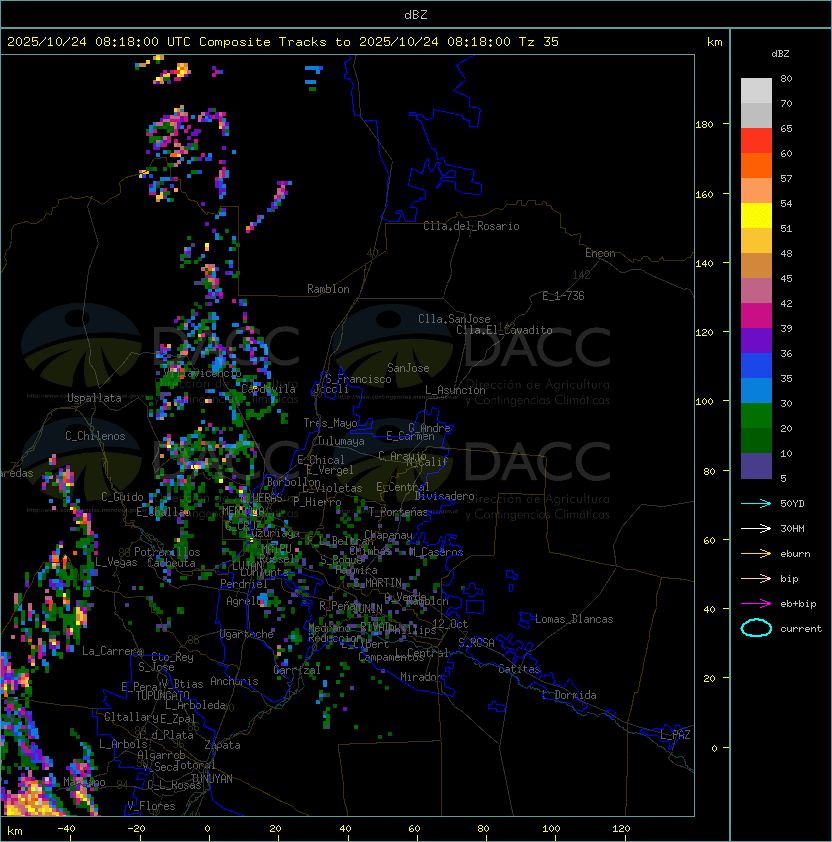This screenshot has width=832, height=842.
Task: Click the Uspallata town label
Action: point(94,398)
